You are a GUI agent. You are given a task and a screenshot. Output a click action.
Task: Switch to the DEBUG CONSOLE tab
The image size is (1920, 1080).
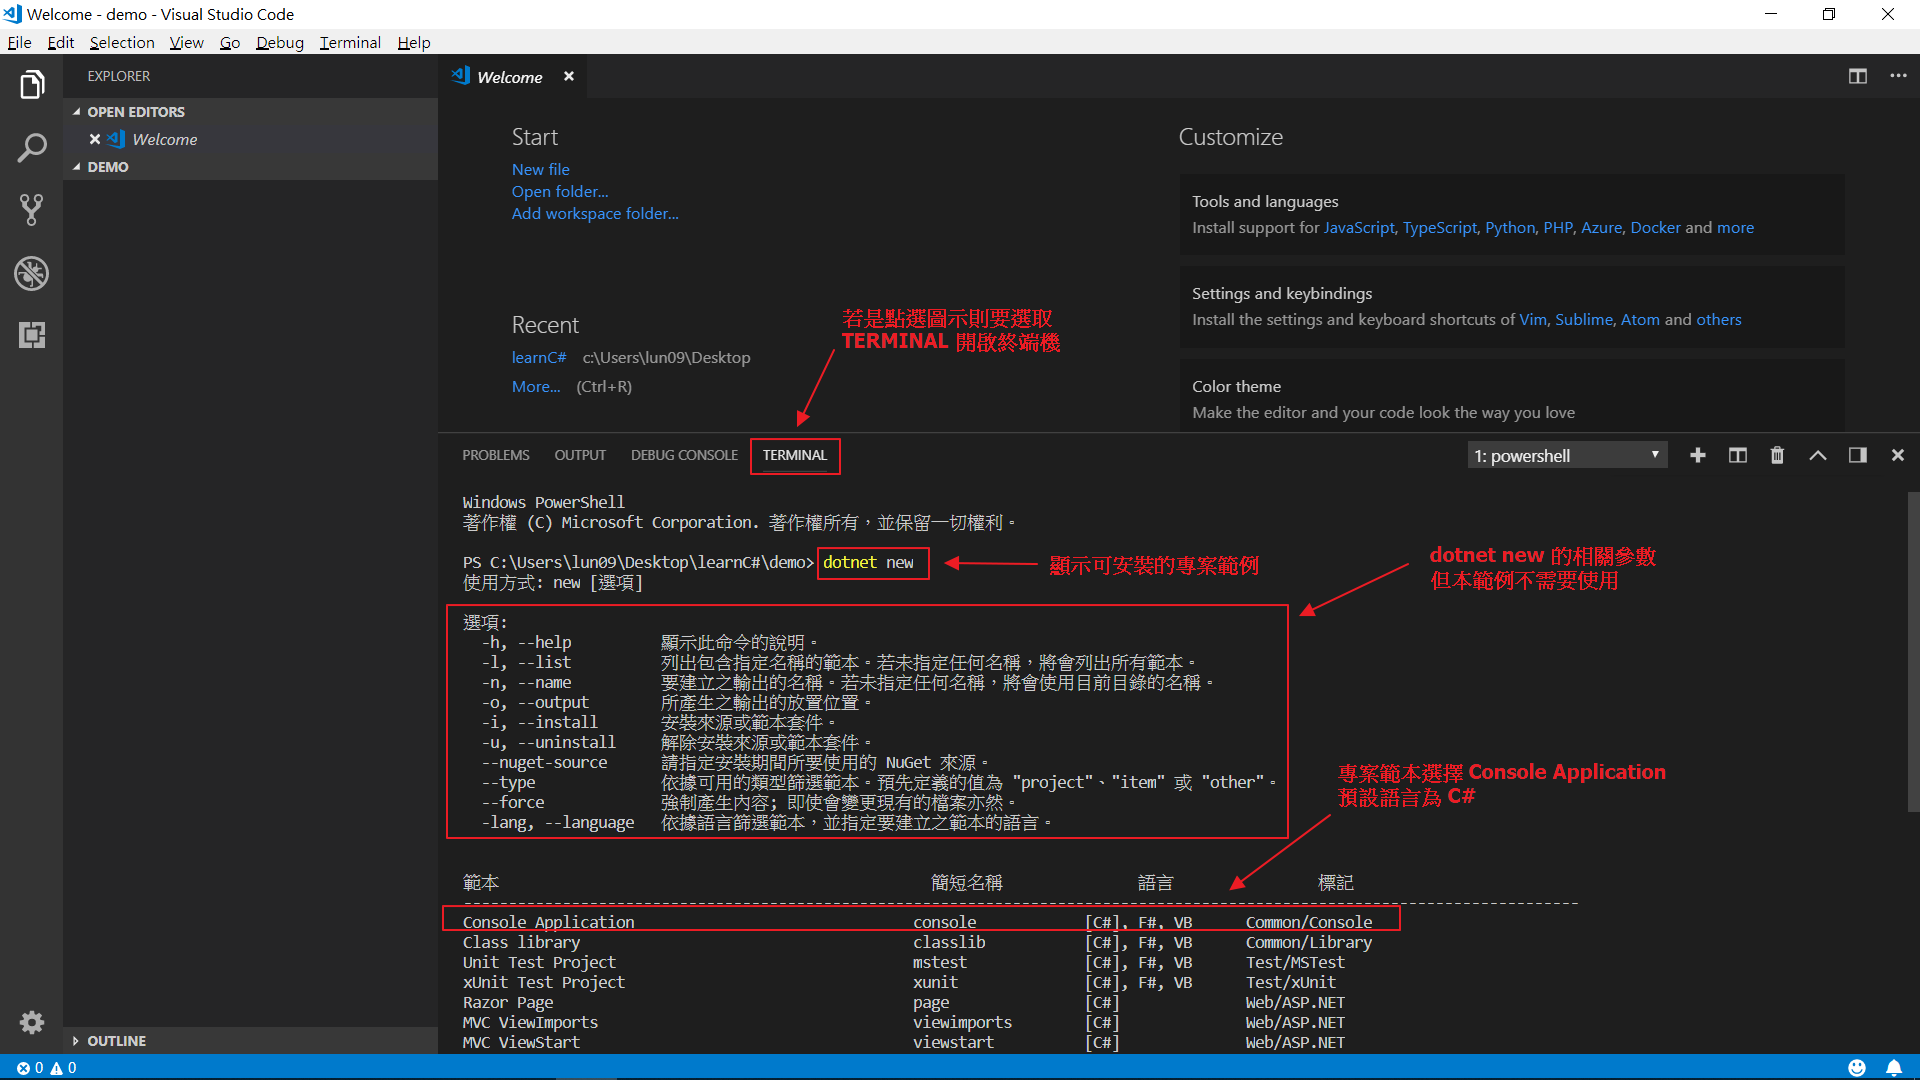(684, 456)
